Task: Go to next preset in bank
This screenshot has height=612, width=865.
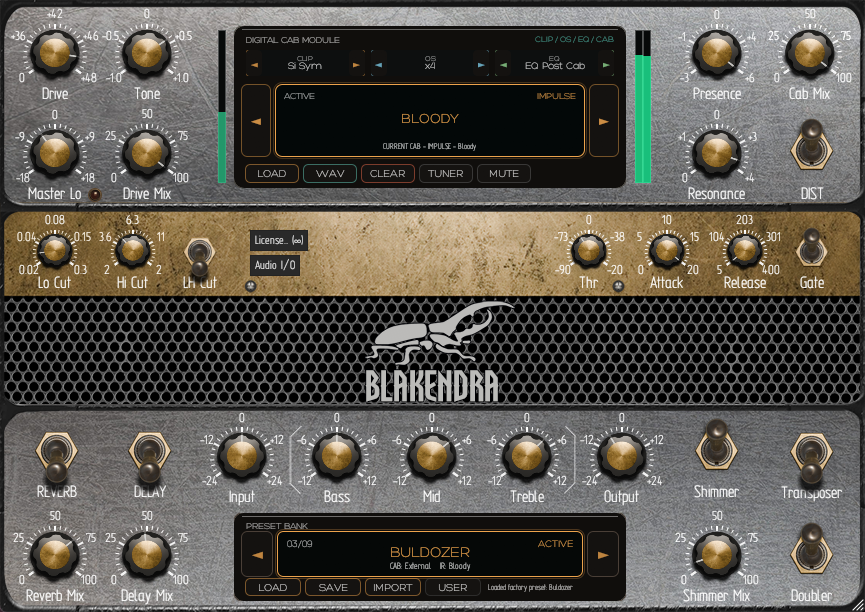Action: pyautogui.click(x=603, y=555)
